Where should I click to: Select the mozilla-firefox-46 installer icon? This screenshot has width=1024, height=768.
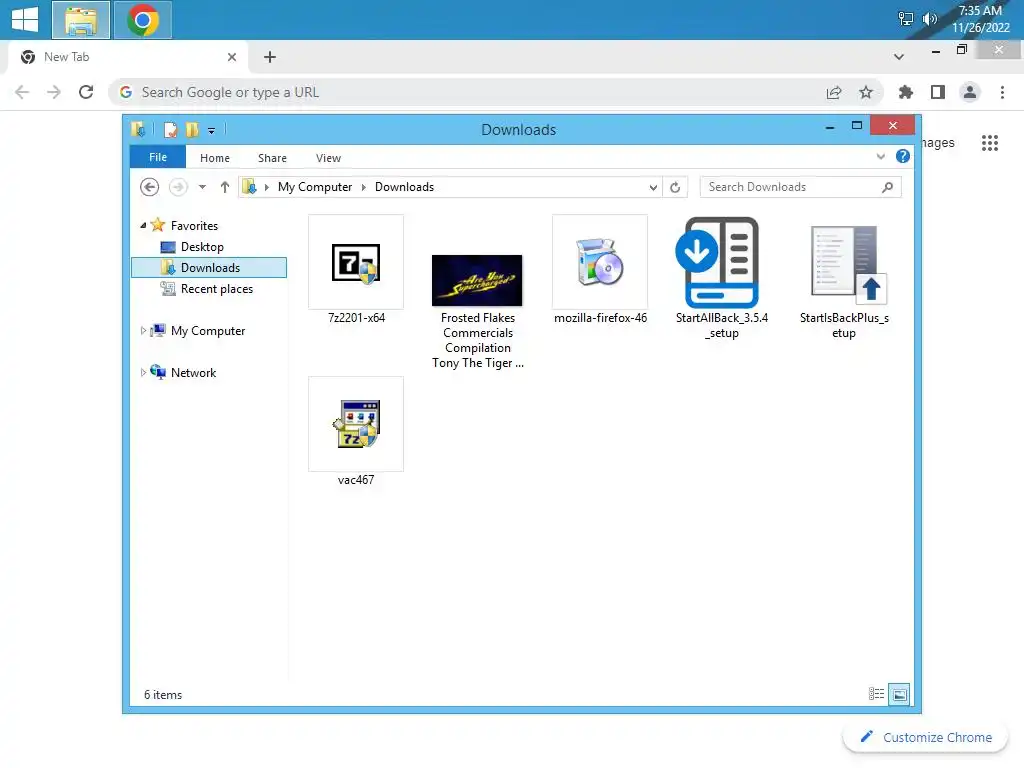pyautogui.click(x=600, y=262)
